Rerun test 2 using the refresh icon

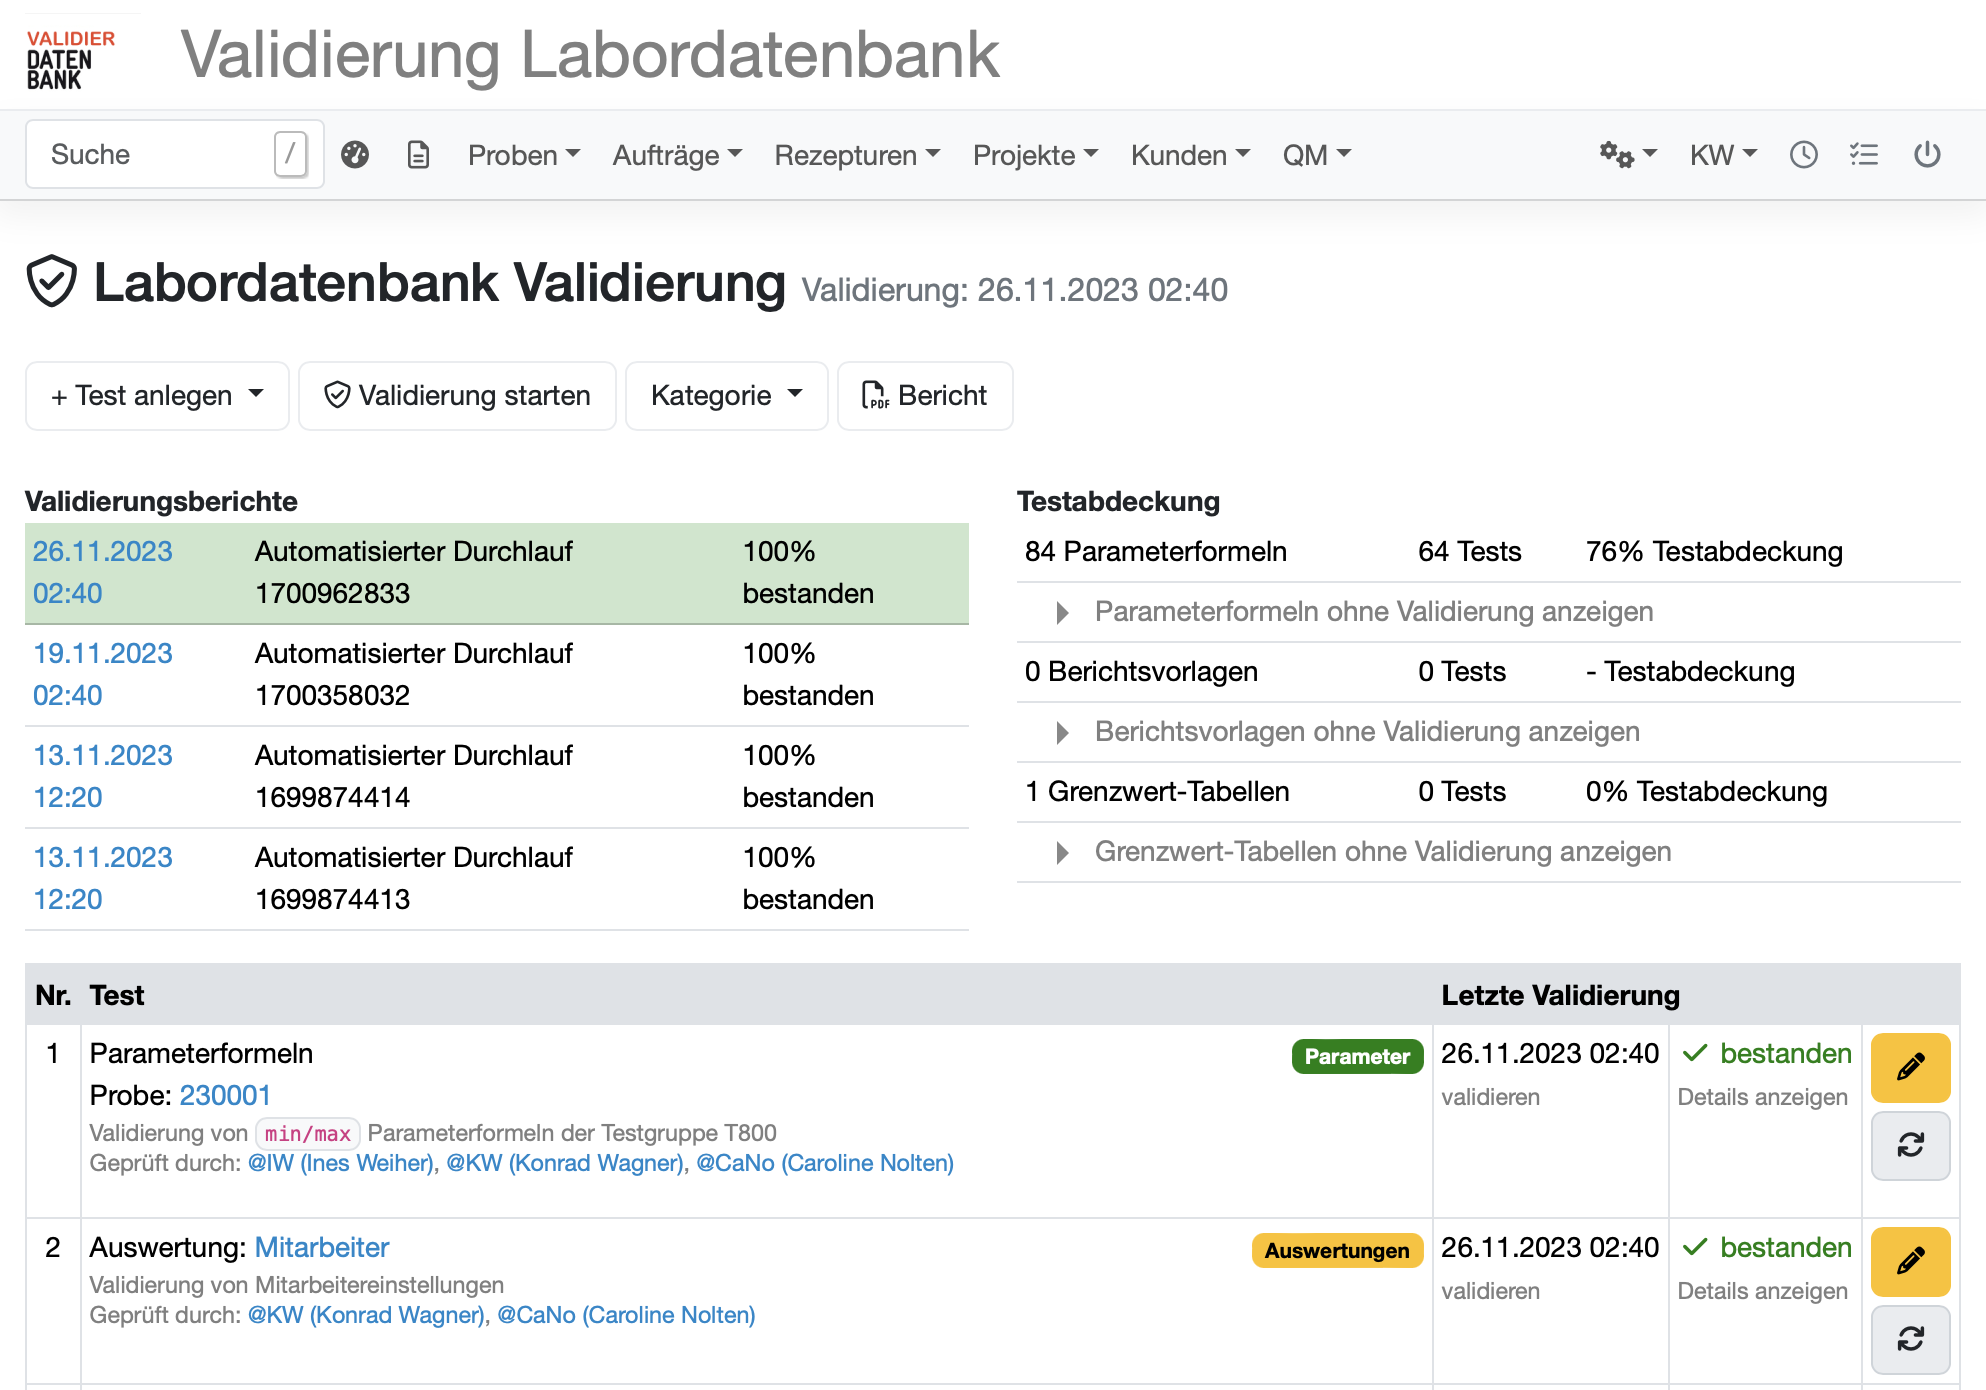point(1910,1339)
